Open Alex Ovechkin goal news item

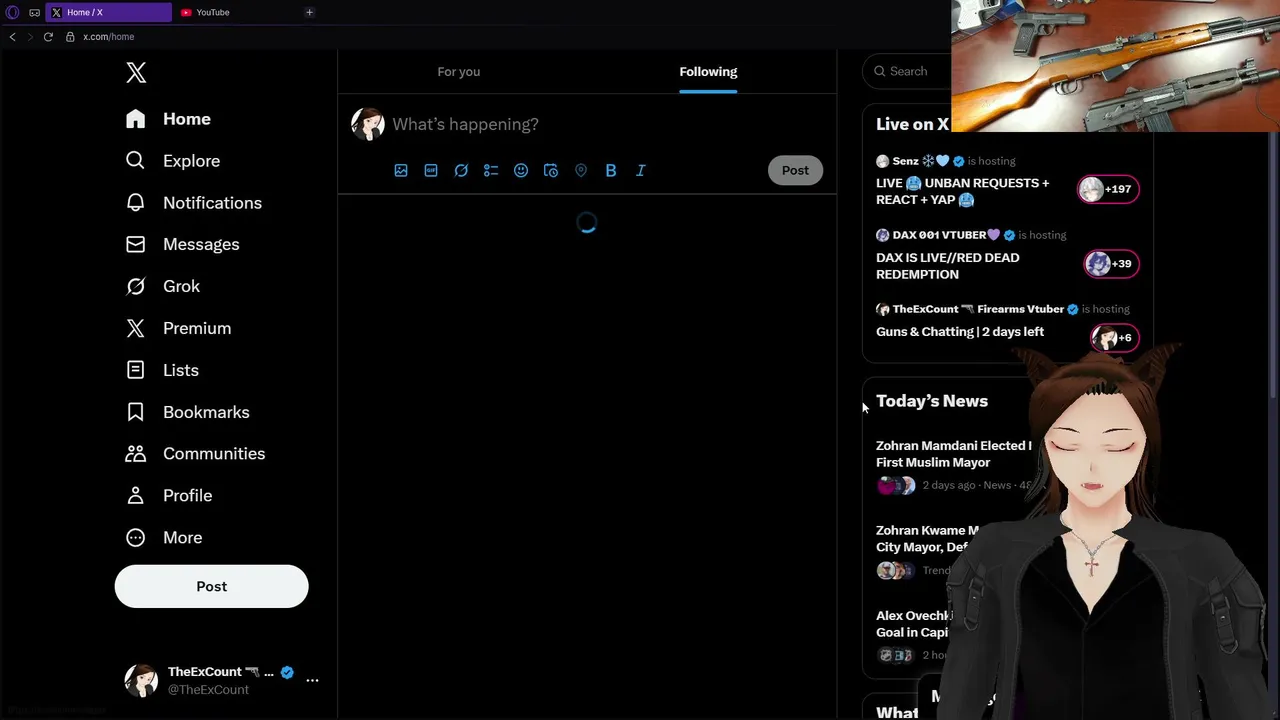[x=914, y=624]
